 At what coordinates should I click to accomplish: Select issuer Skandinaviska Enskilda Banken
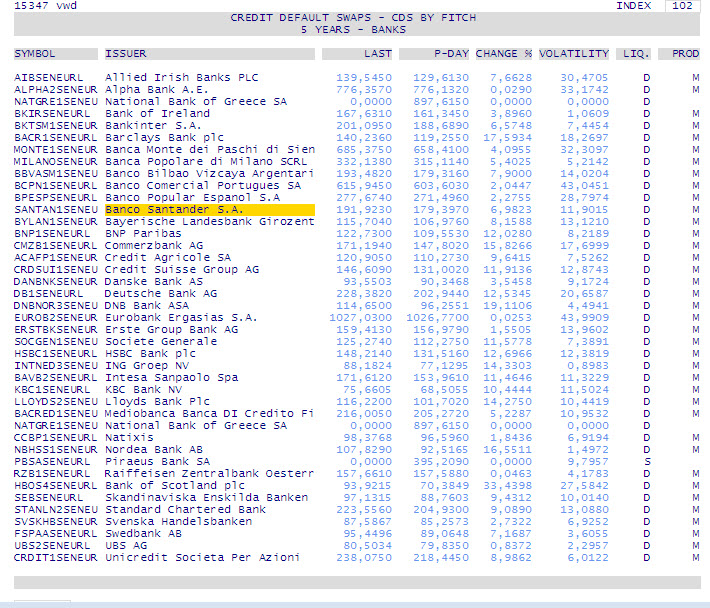[206, 498]
